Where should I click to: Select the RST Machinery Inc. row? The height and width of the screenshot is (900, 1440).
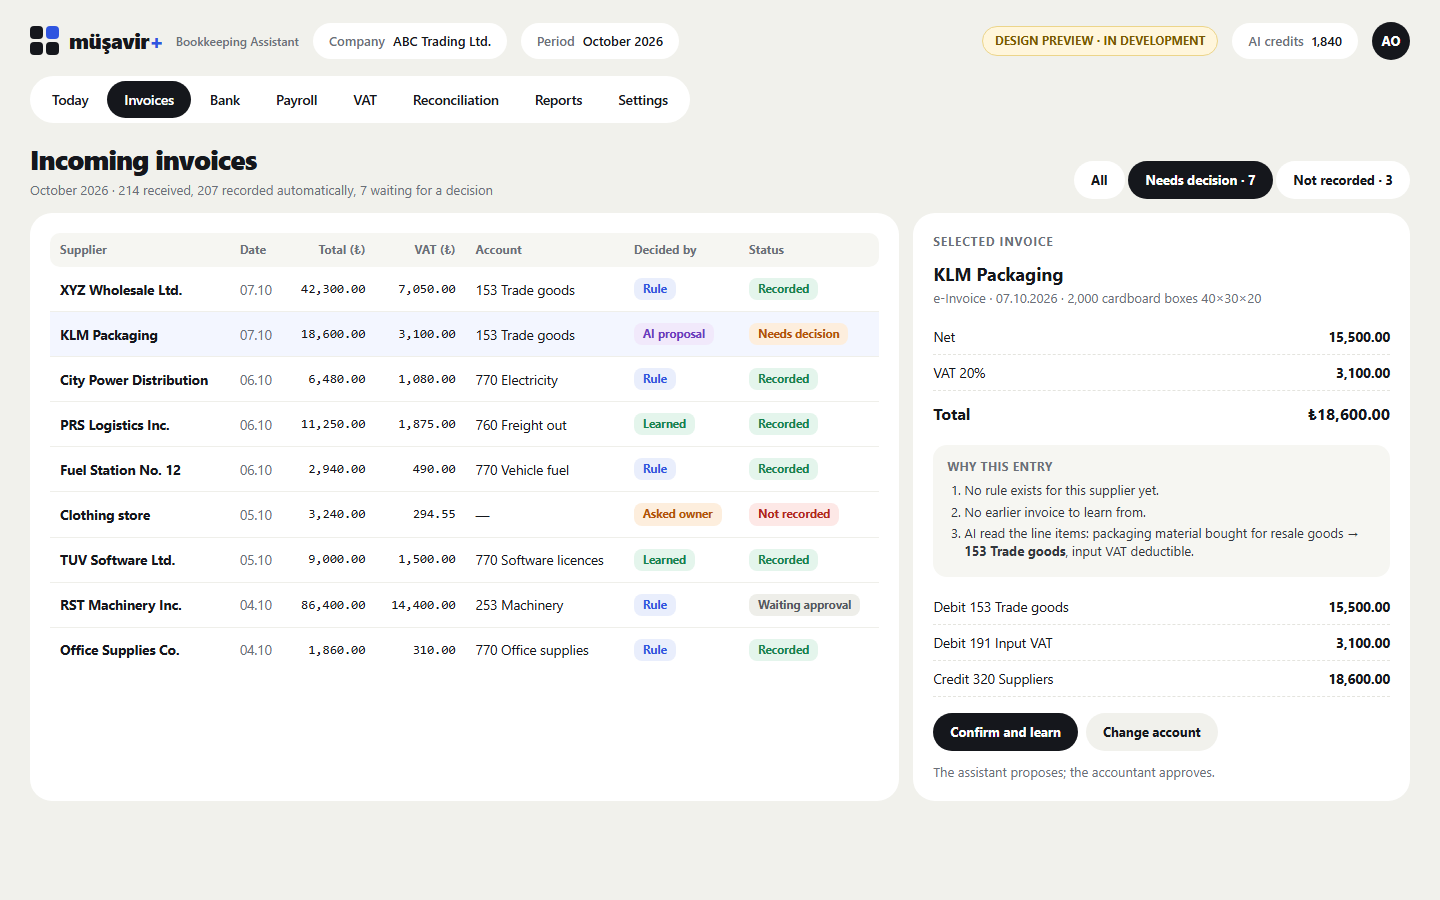[x=464, y=605]
